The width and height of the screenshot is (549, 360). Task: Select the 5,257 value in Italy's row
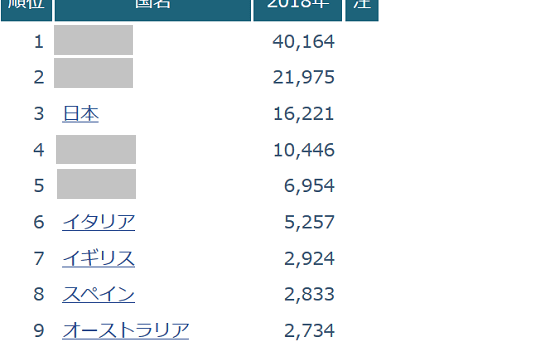[x=309, y=222]
